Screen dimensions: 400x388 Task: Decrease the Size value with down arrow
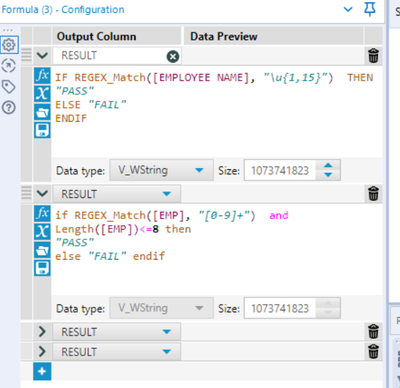tap(328, 175)
